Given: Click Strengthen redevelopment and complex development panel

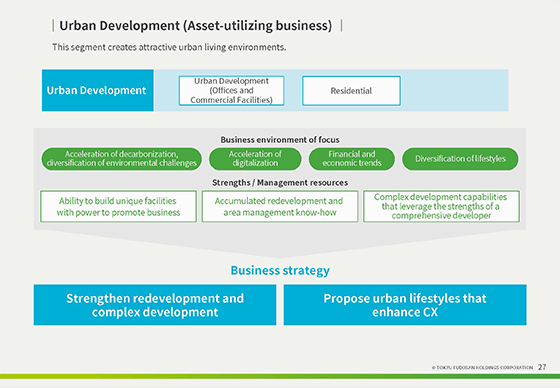Looking at the screenshot, I should [x=155, y=305].
